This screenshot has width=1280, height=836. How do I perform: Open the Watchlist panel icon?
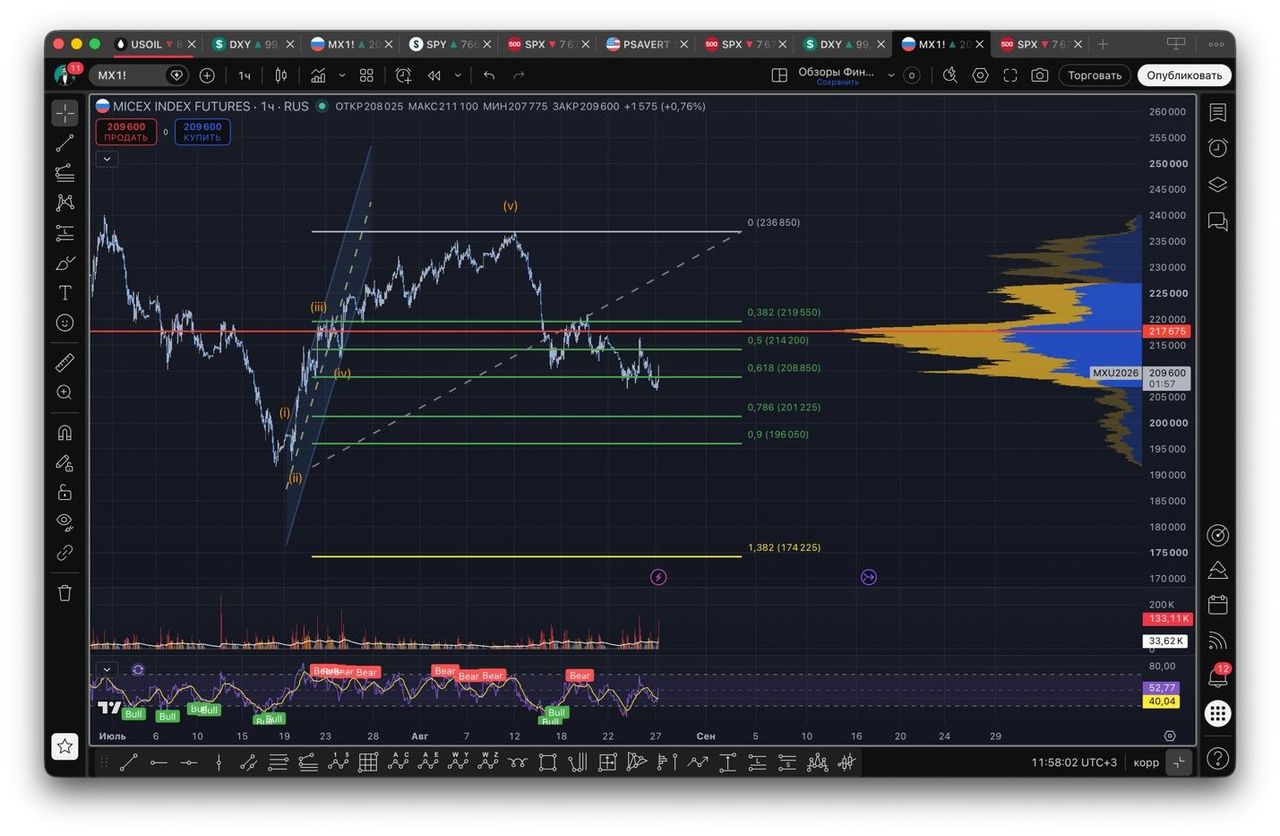tap(1217, 112)
